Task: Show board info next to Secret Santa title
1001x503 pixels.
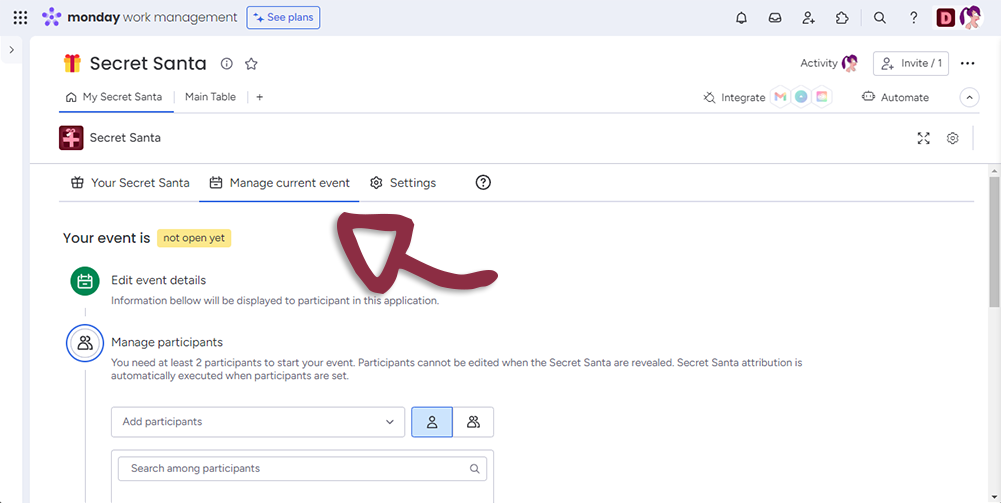Action: (x=227, y=64)
